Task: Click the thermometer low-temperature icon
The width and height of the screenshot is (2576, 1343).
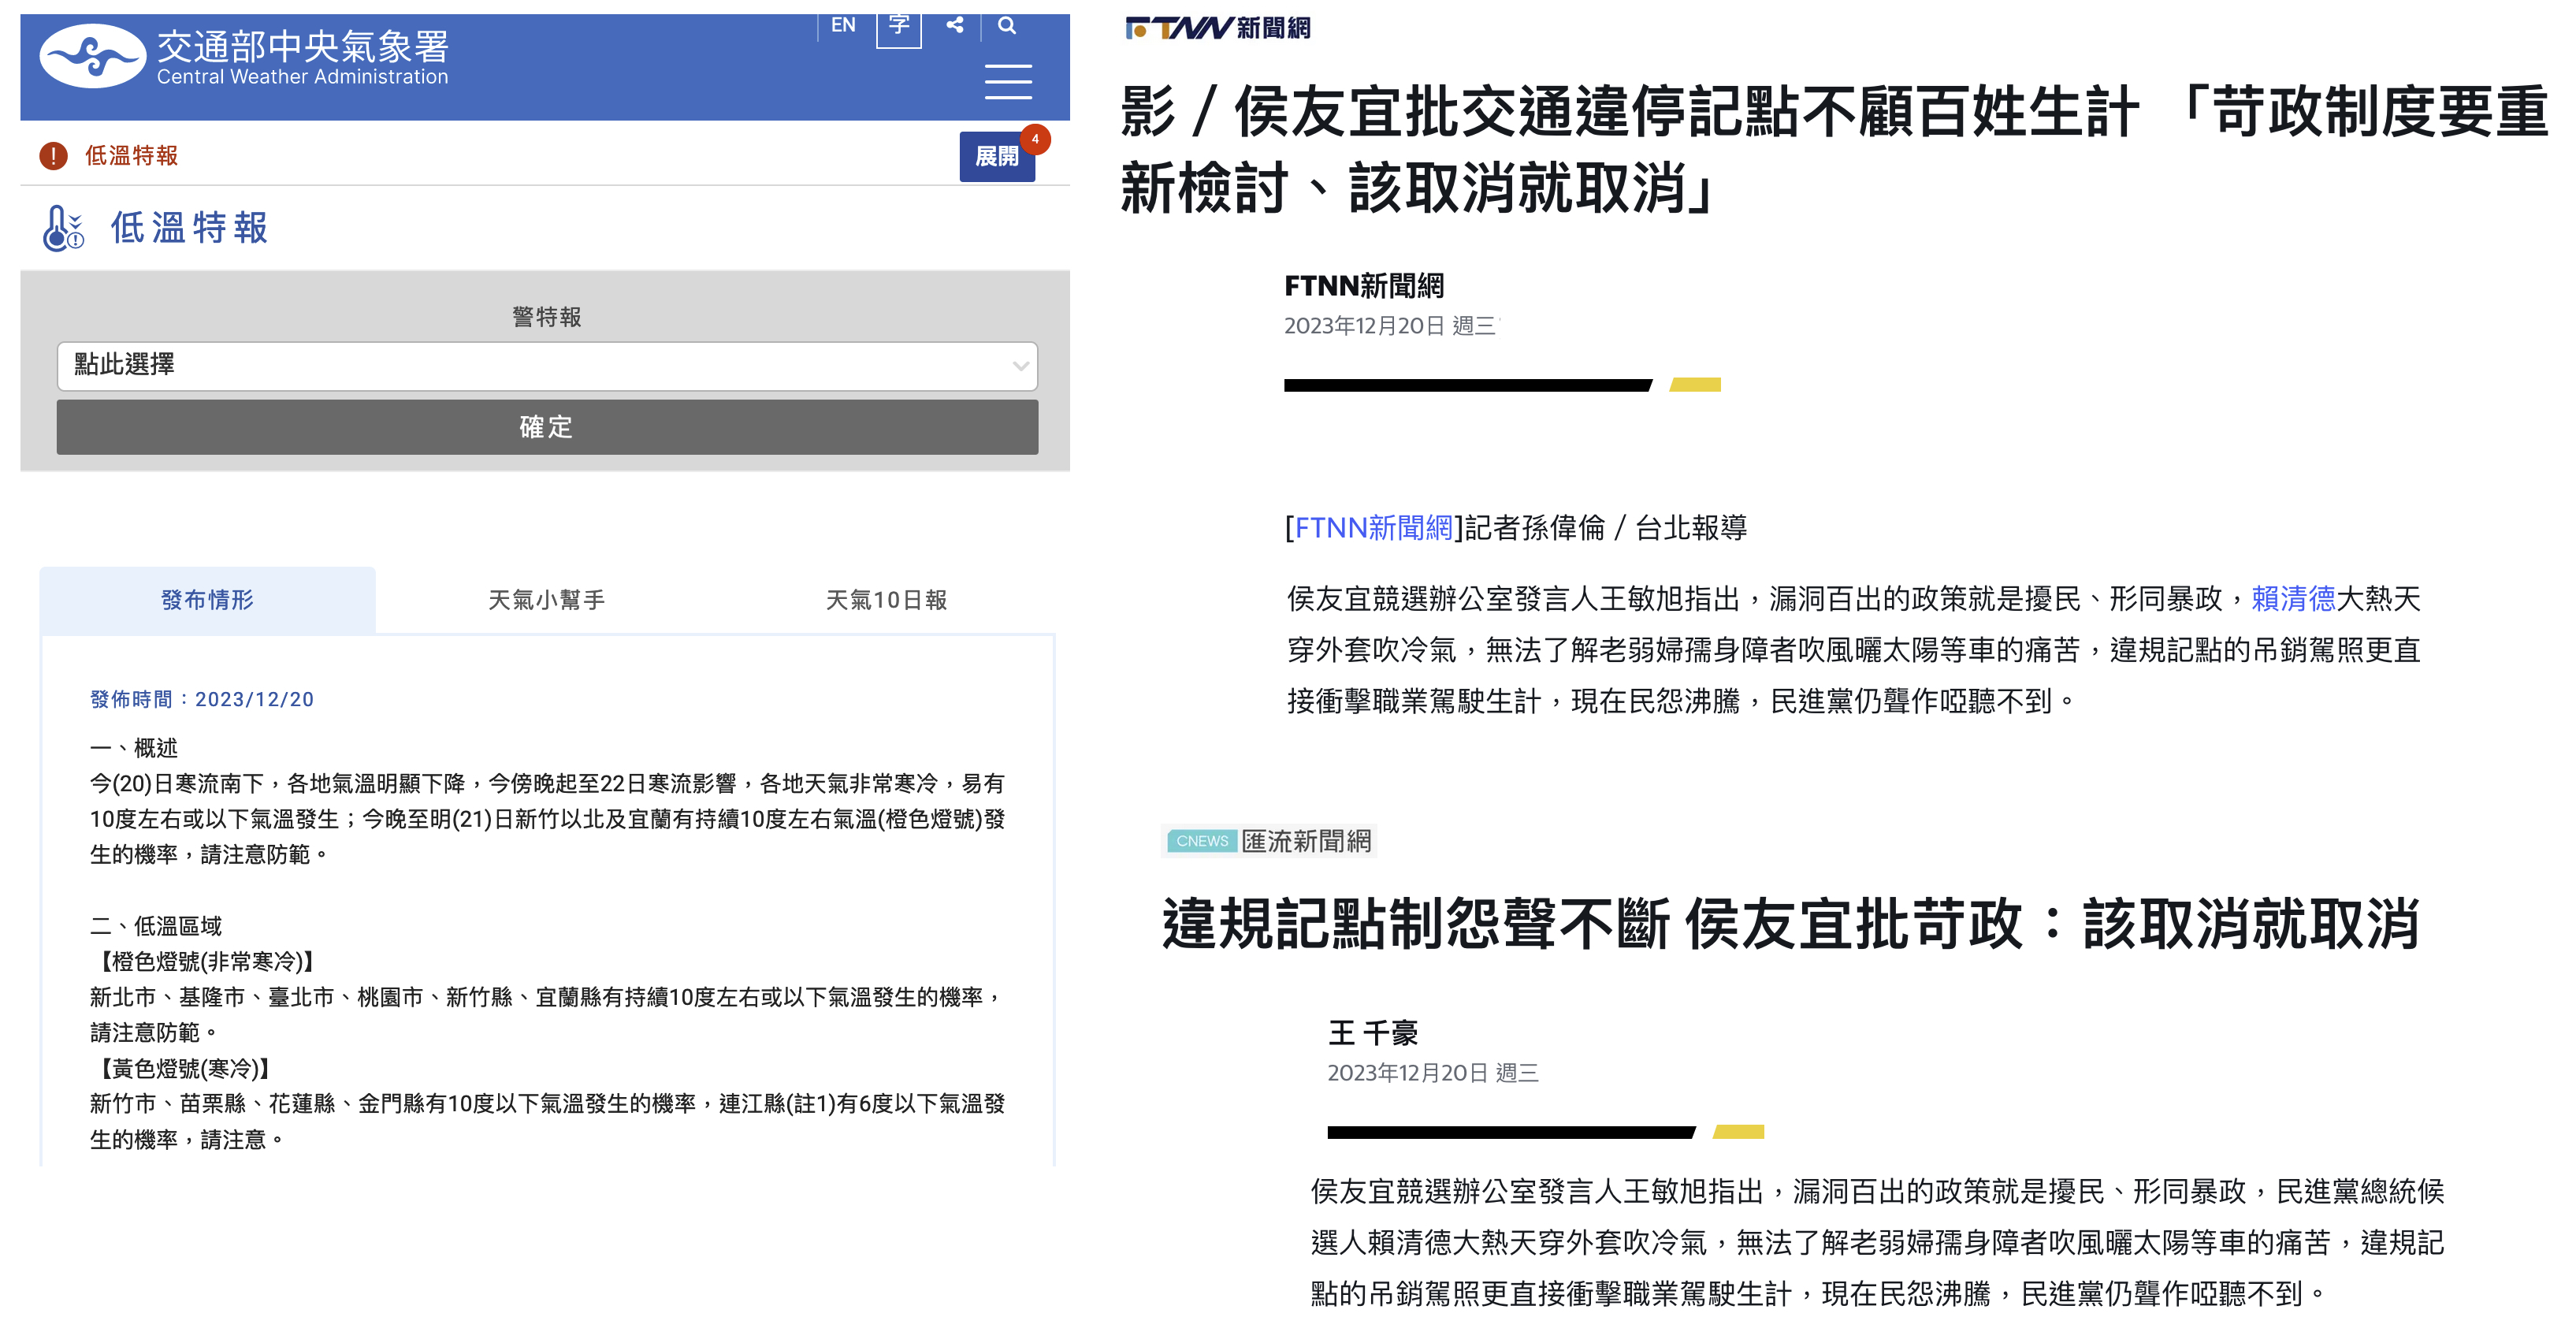Action: click(x=63, y=228)
